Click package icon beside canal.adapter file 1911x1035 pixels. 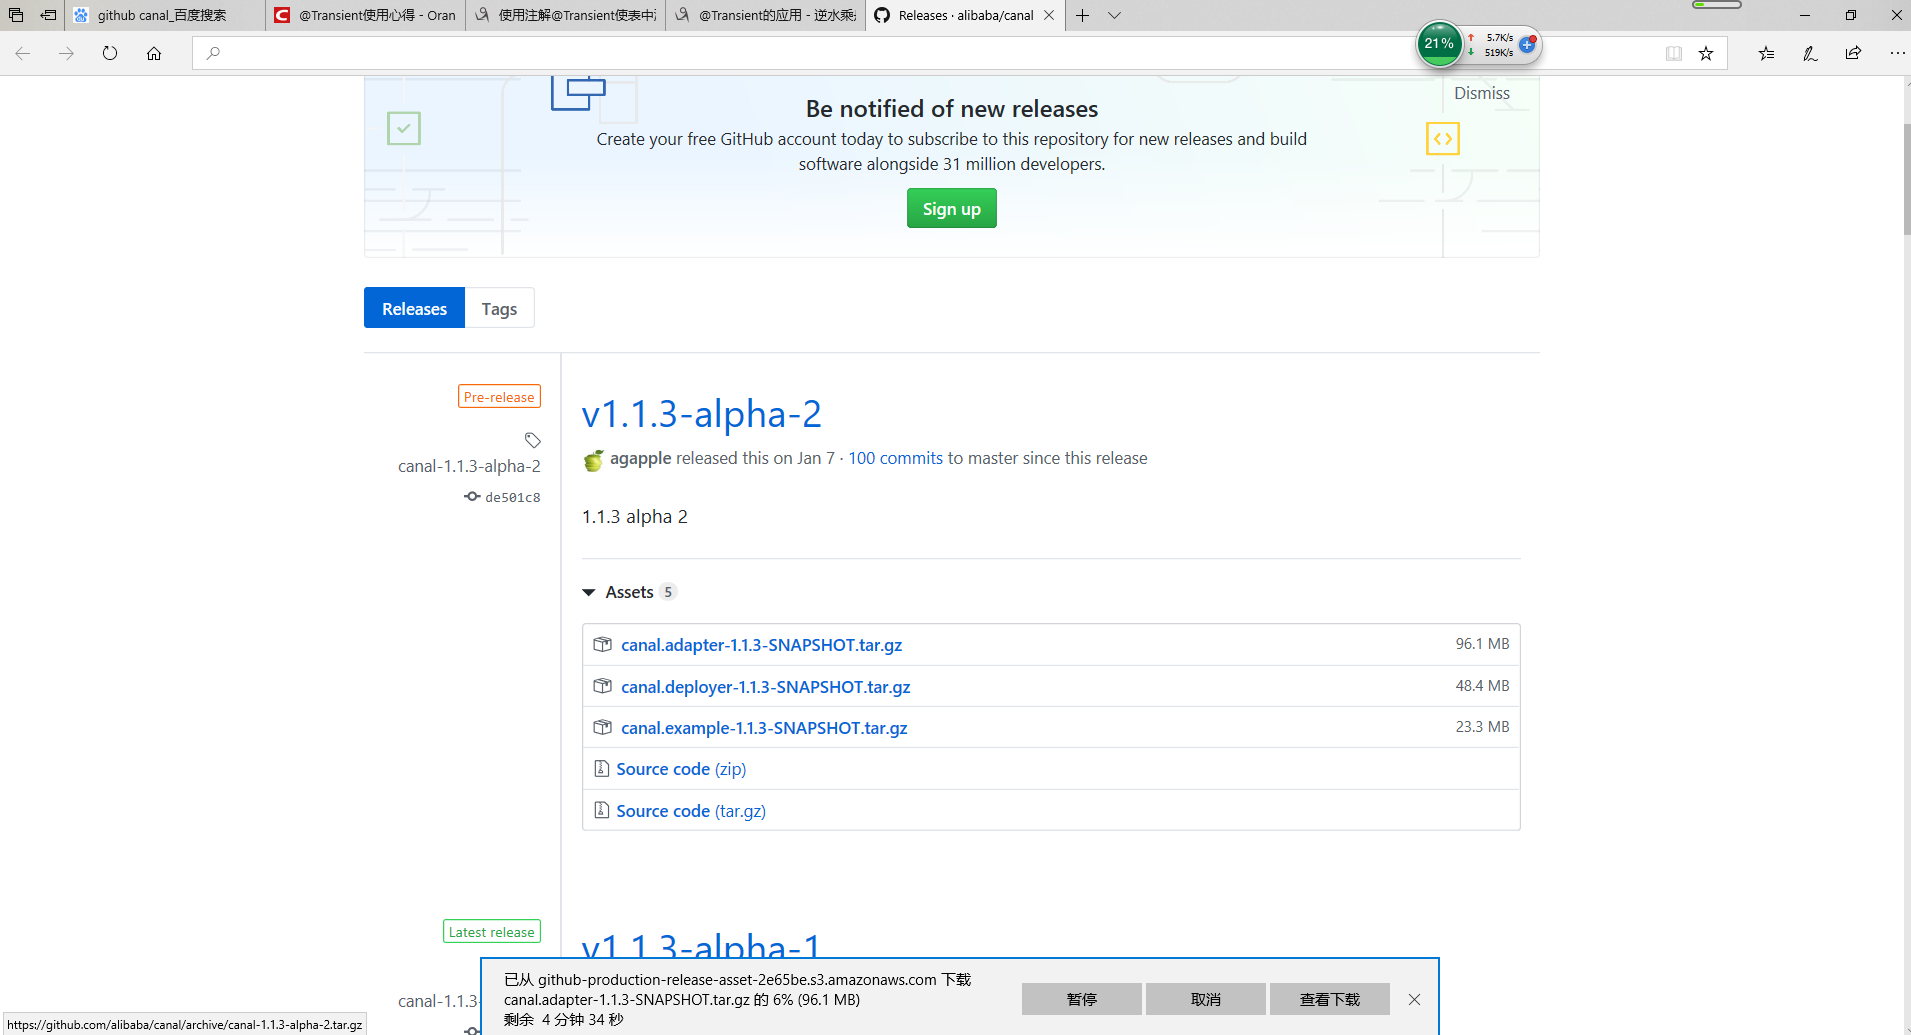pyautogui.click(x=602, y=644)
